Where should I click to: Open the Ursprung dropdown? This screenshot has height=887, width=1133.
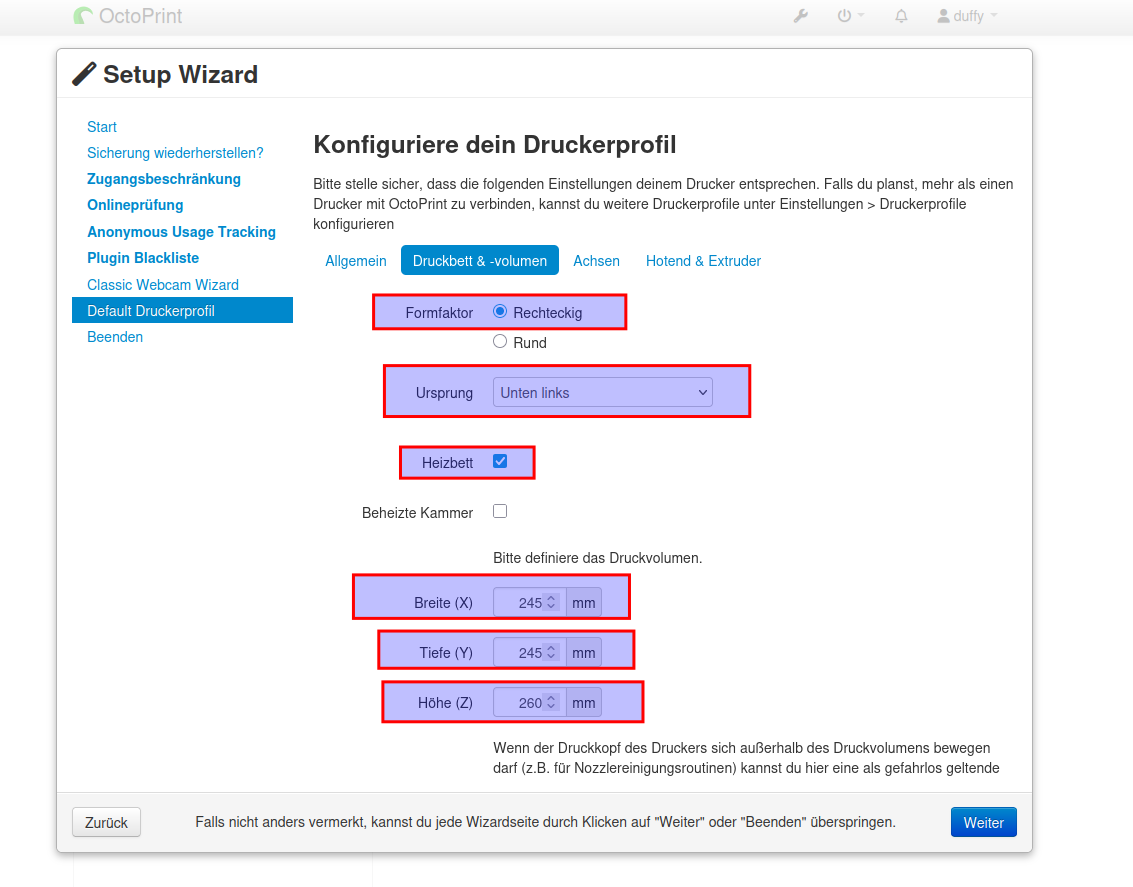click(x=602, y=392)
